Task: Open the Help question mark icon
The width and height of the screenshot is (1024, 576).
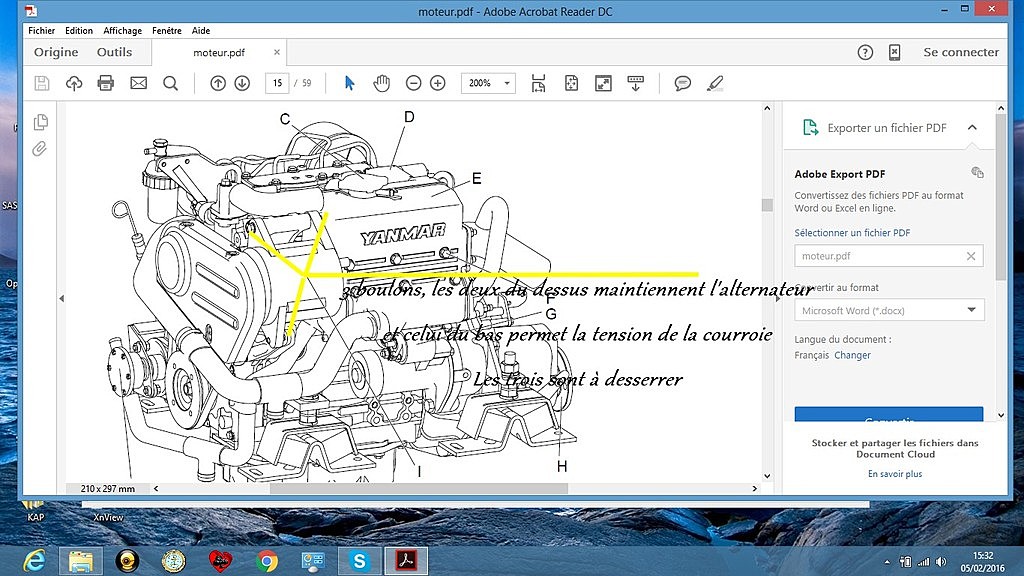Action: pos(865,52)
